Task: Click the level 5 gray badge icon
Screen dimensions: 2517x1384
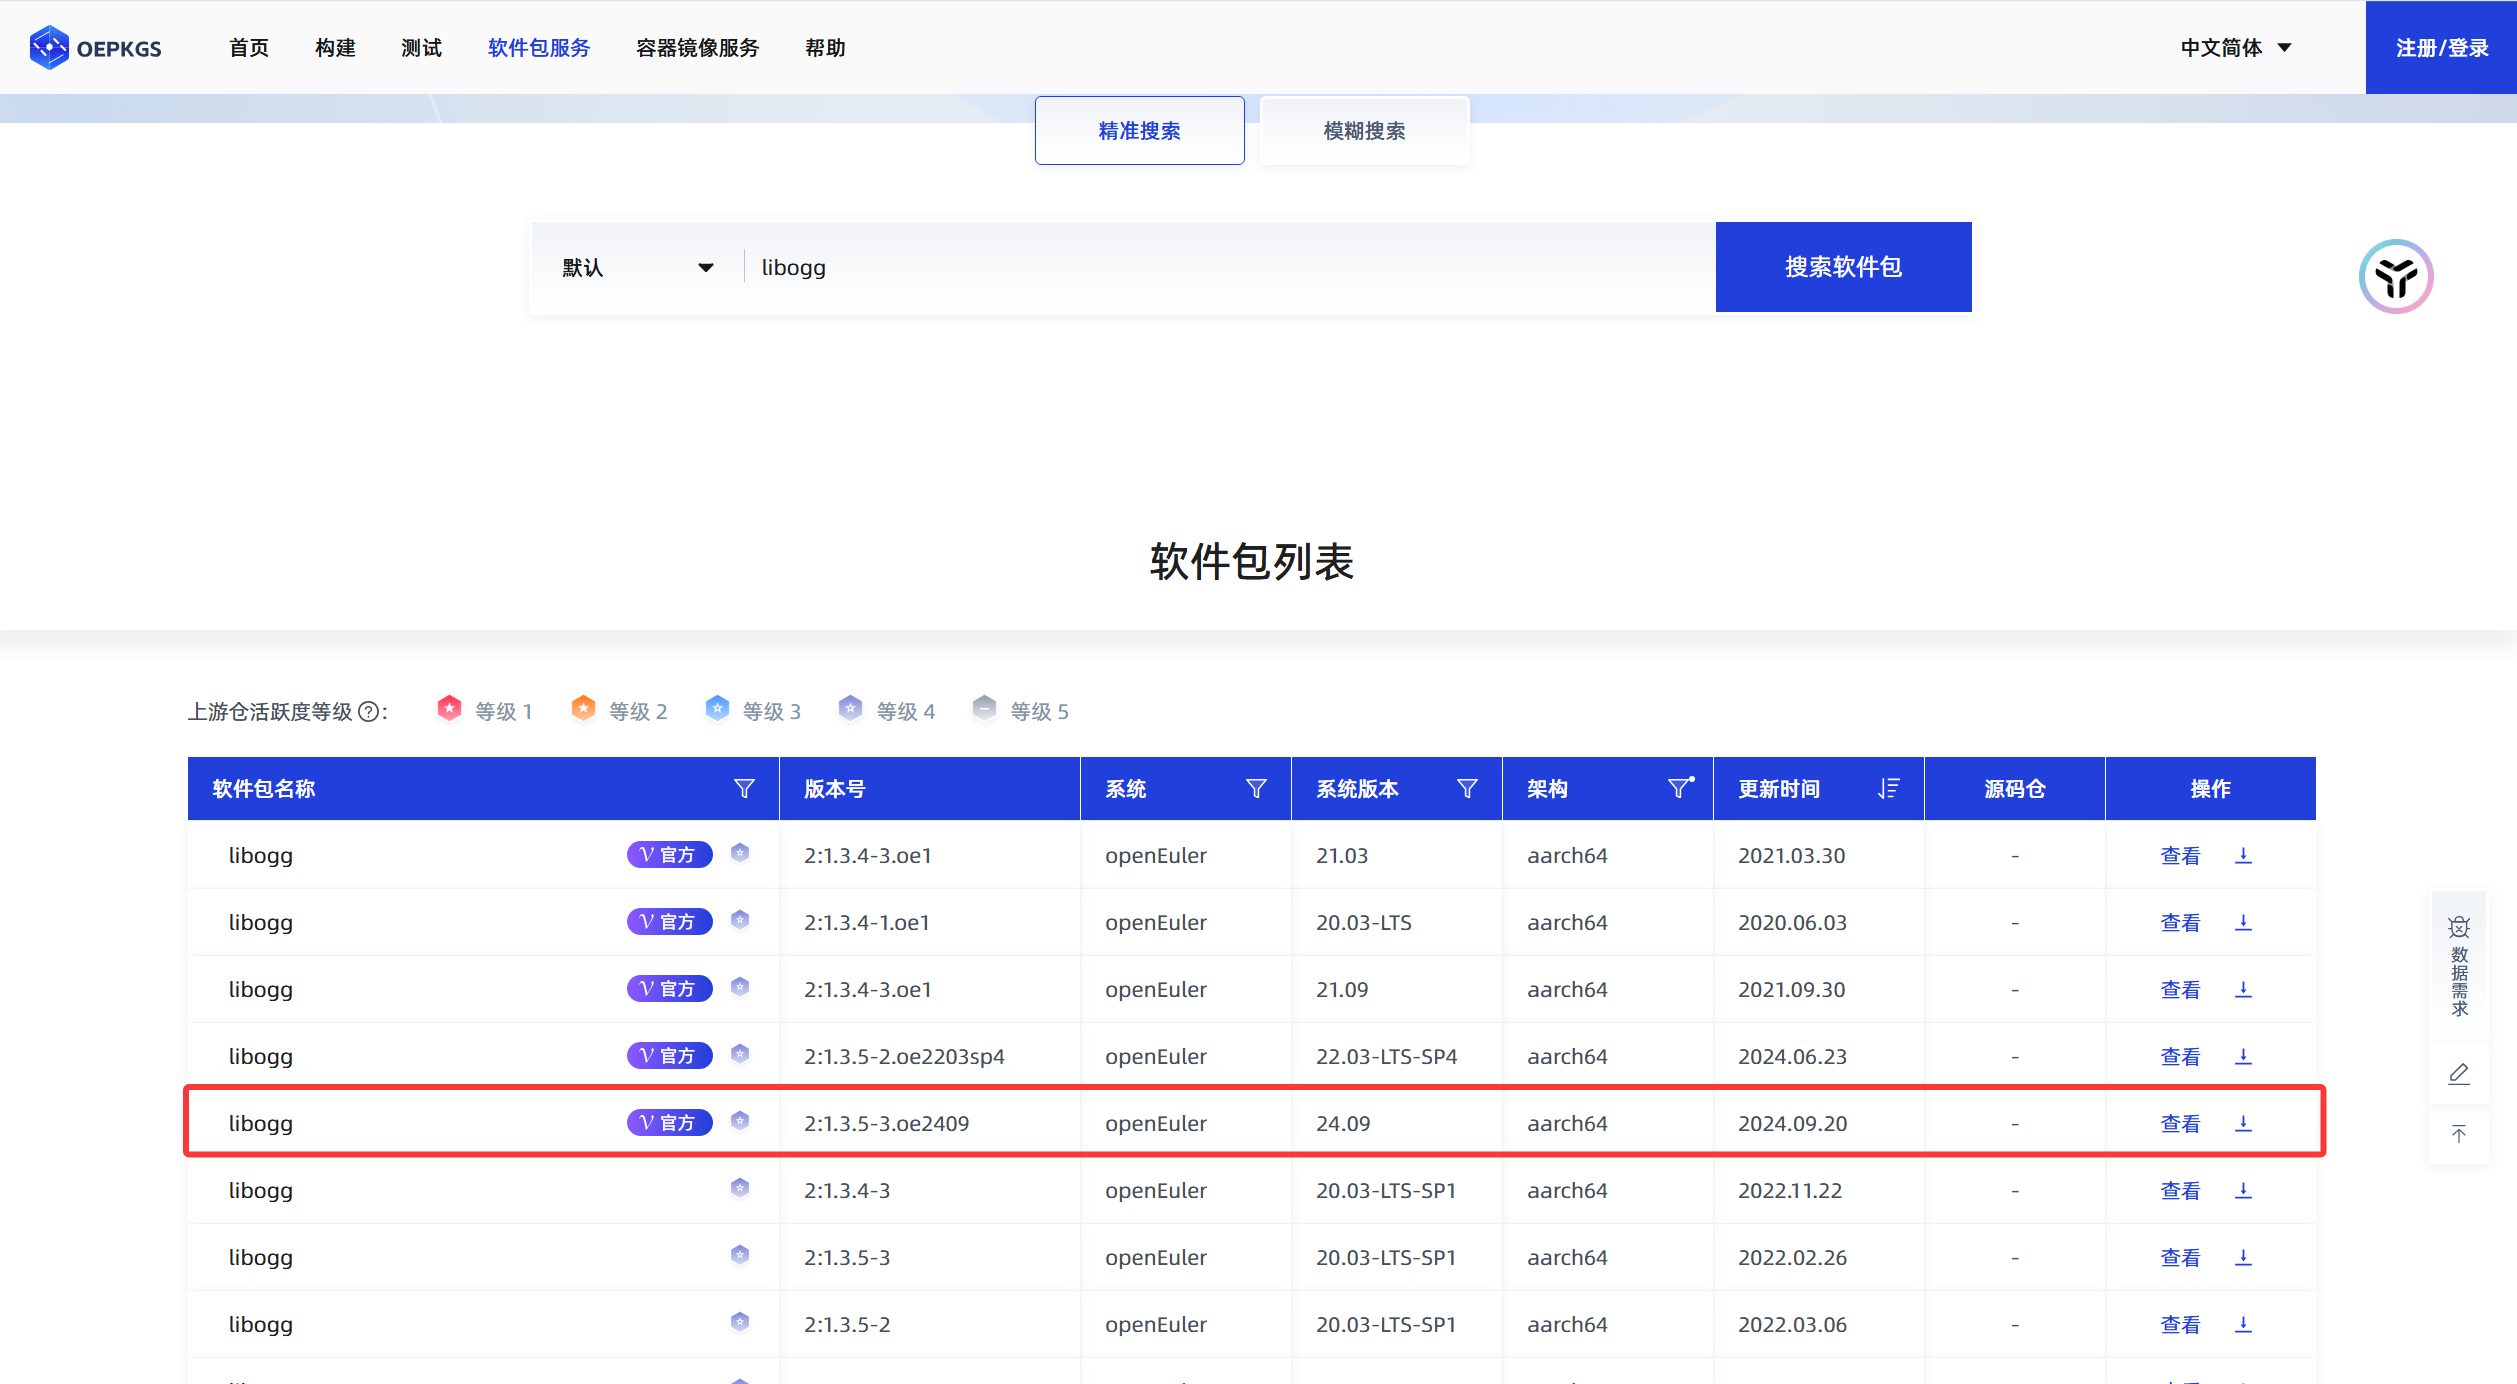Action: (x=985, y=709)
